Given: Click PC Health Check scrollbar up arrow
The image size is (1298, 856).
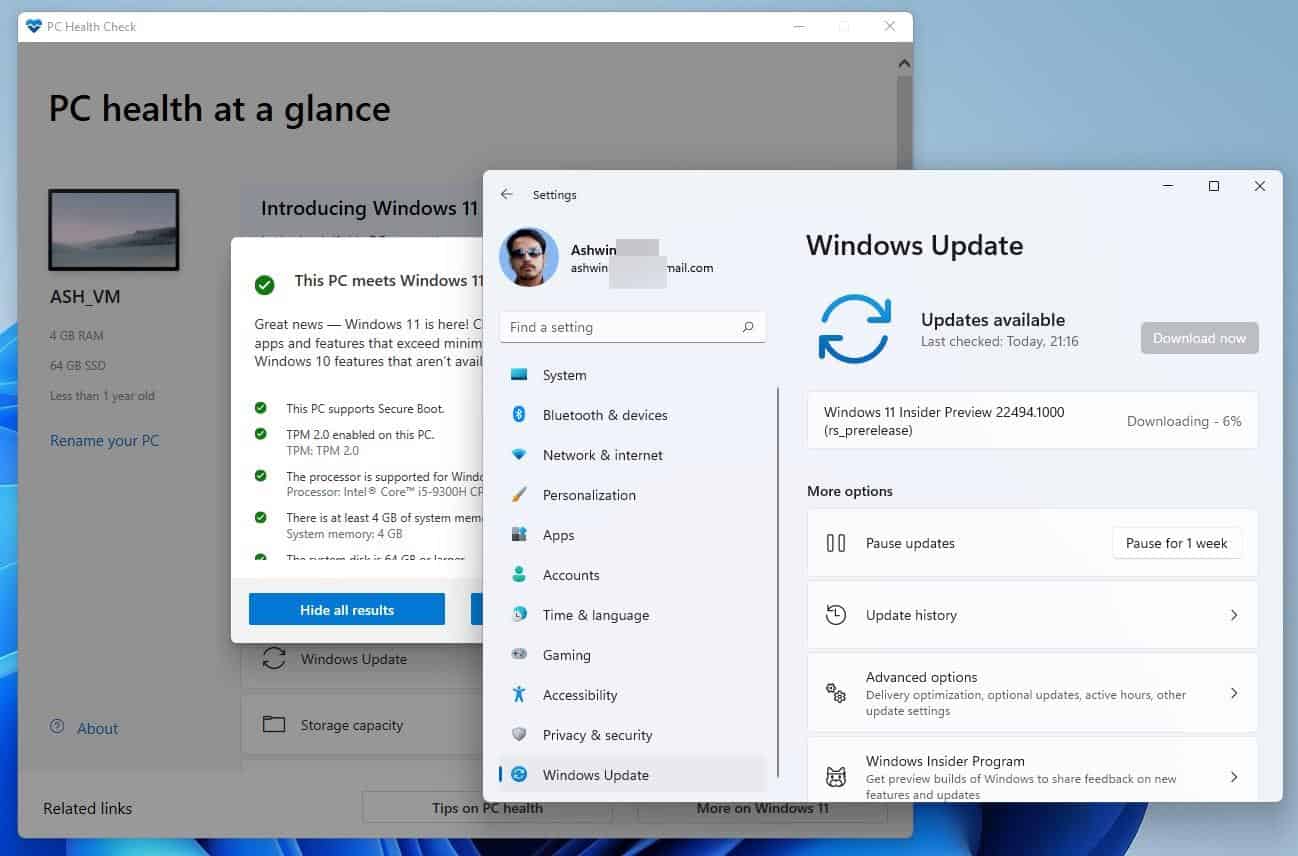Looking at the screenshot, I should pyautogui.click(x=904, y=64).
